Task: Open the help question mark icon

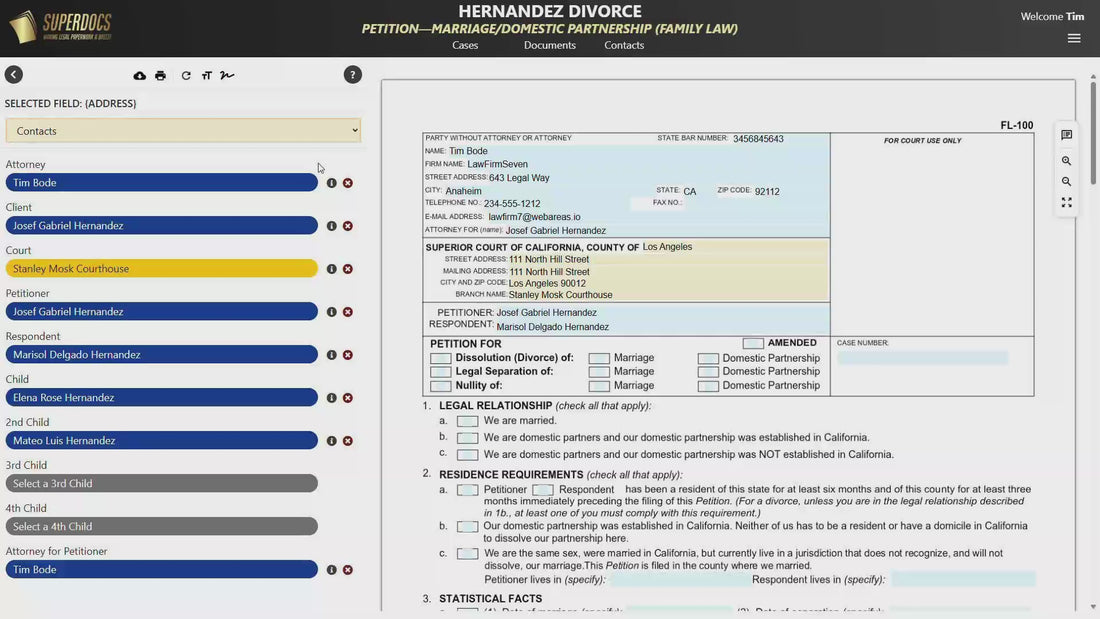Action: [x=353, y=74]
